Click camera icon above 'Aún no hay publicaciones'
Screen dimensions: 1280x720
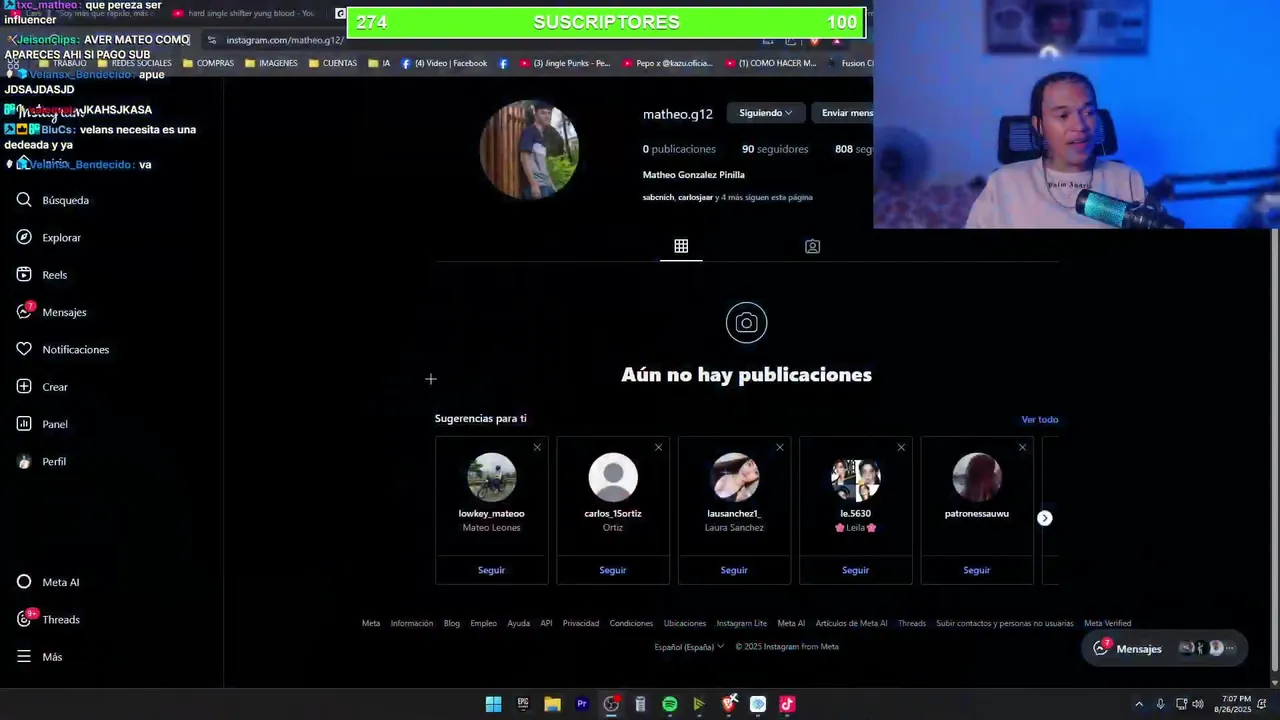(x=746, y=323)
